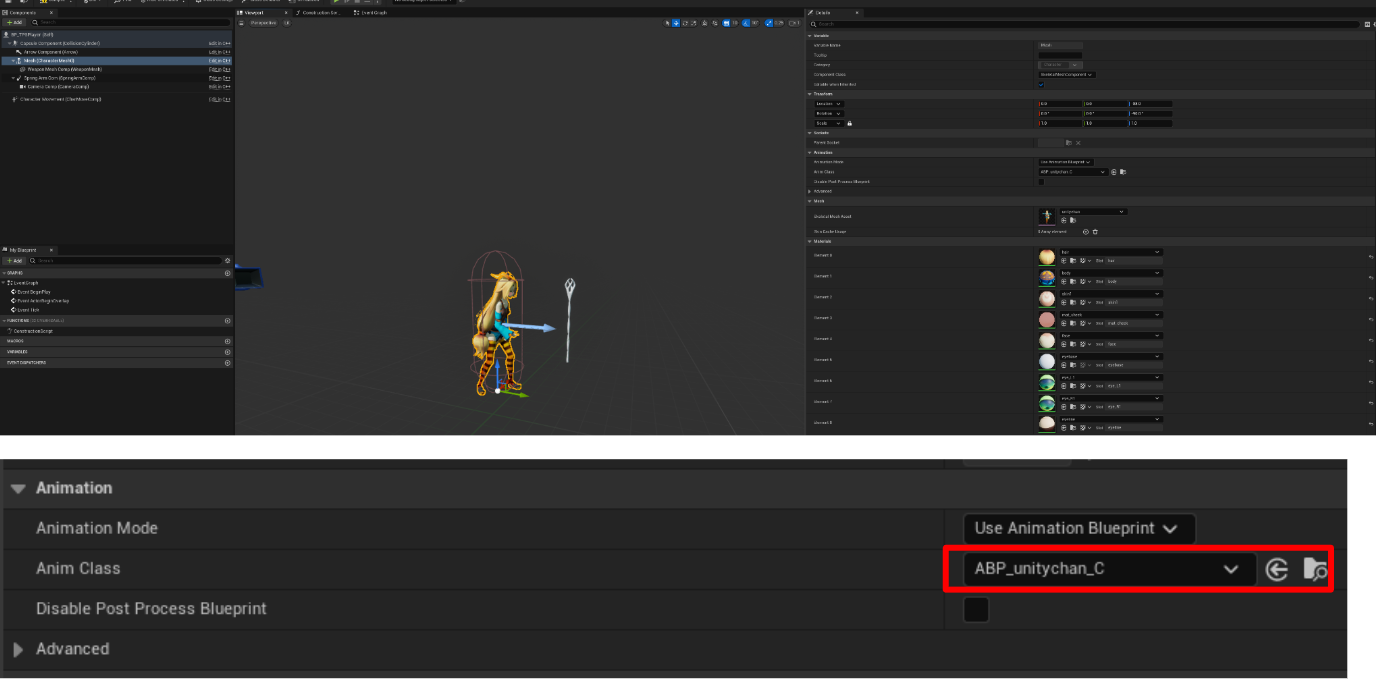Collapse the Transform section in Details
This screenshot has height=700, width=1376.
click(810, 94)
